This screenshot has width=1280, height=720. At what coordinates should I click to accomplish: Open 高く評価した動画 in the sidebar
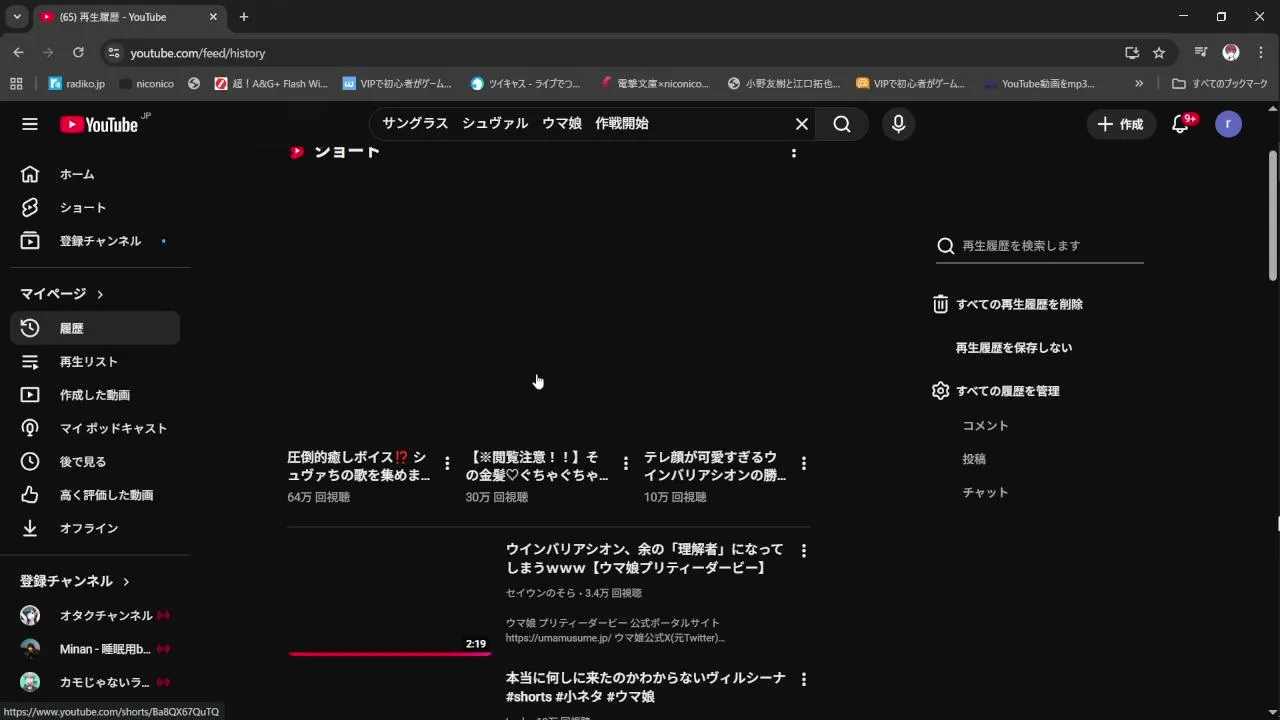coord(95,495)
